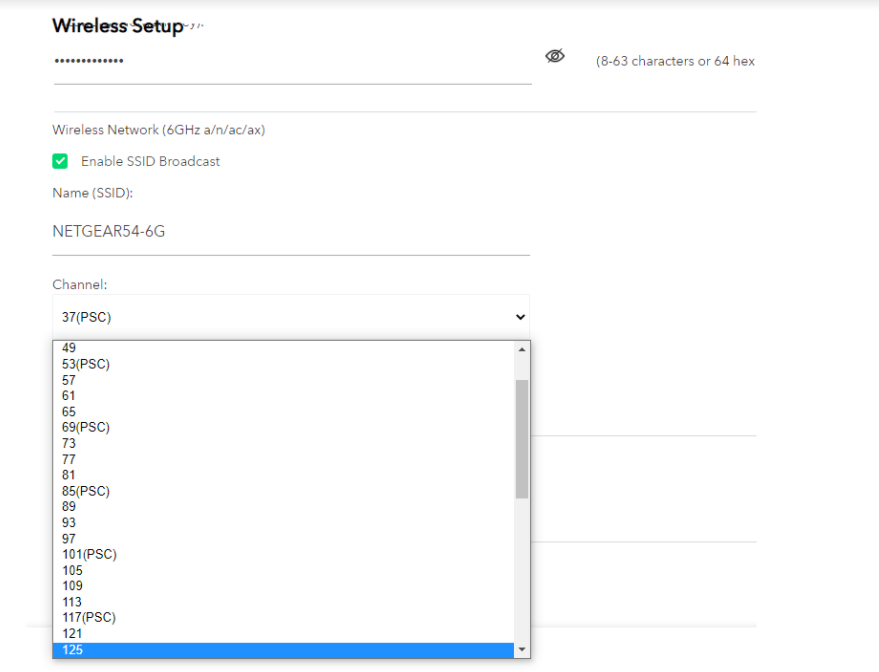Image resolution: width=879 pixels, height=672 pixels.
Task: Show password with the eye icon
Action: point(555,56)
